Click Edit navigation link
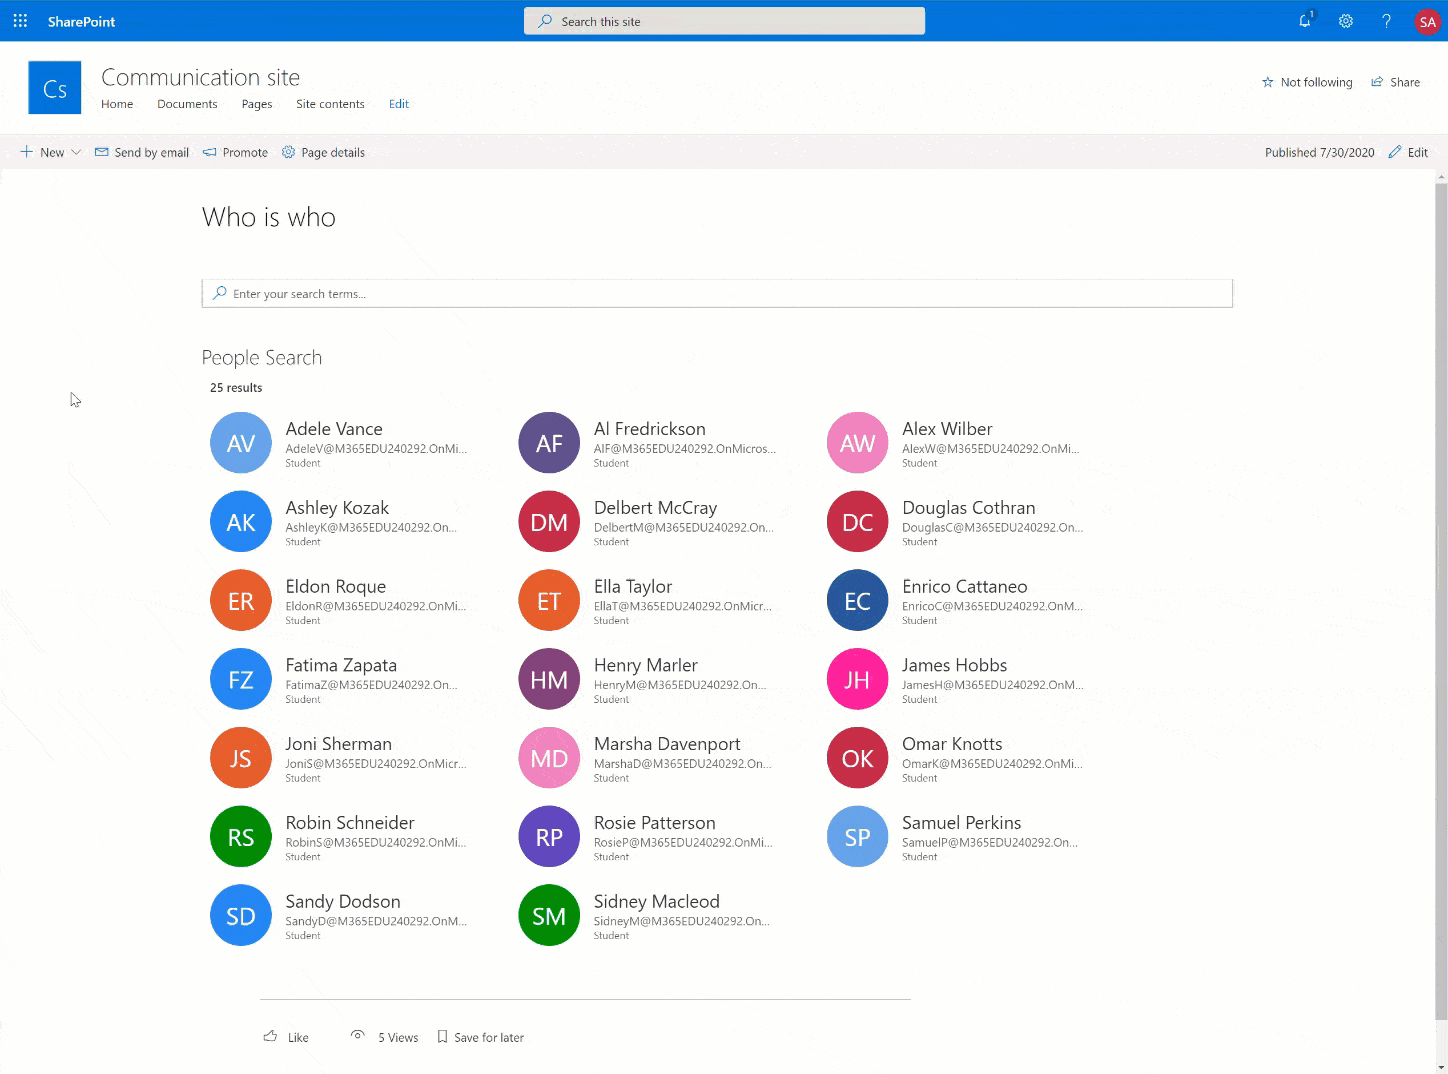The width and height of the screenshot is (1448, 1074). 399,104
